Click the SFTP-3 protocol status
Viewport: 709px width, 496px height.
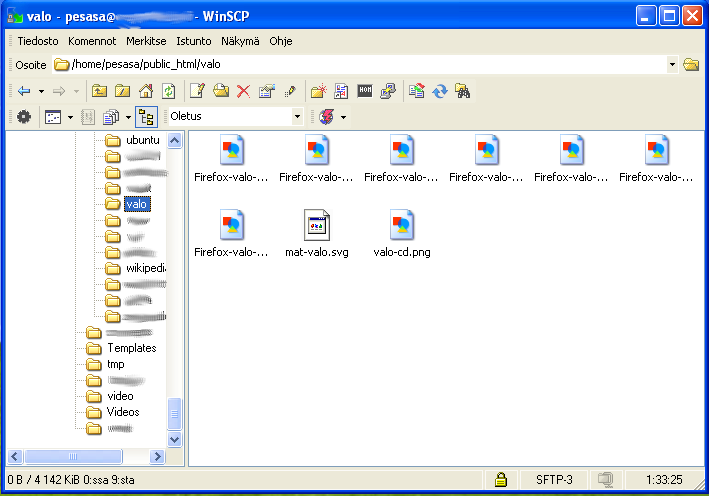(x=554, y=480)
